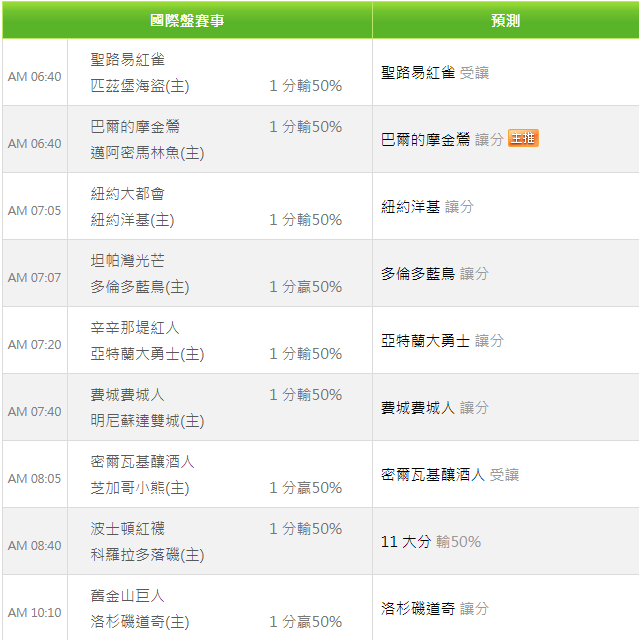Click the AM 08:05 game time
Screen dimensions: 639x640
[35, 478]
